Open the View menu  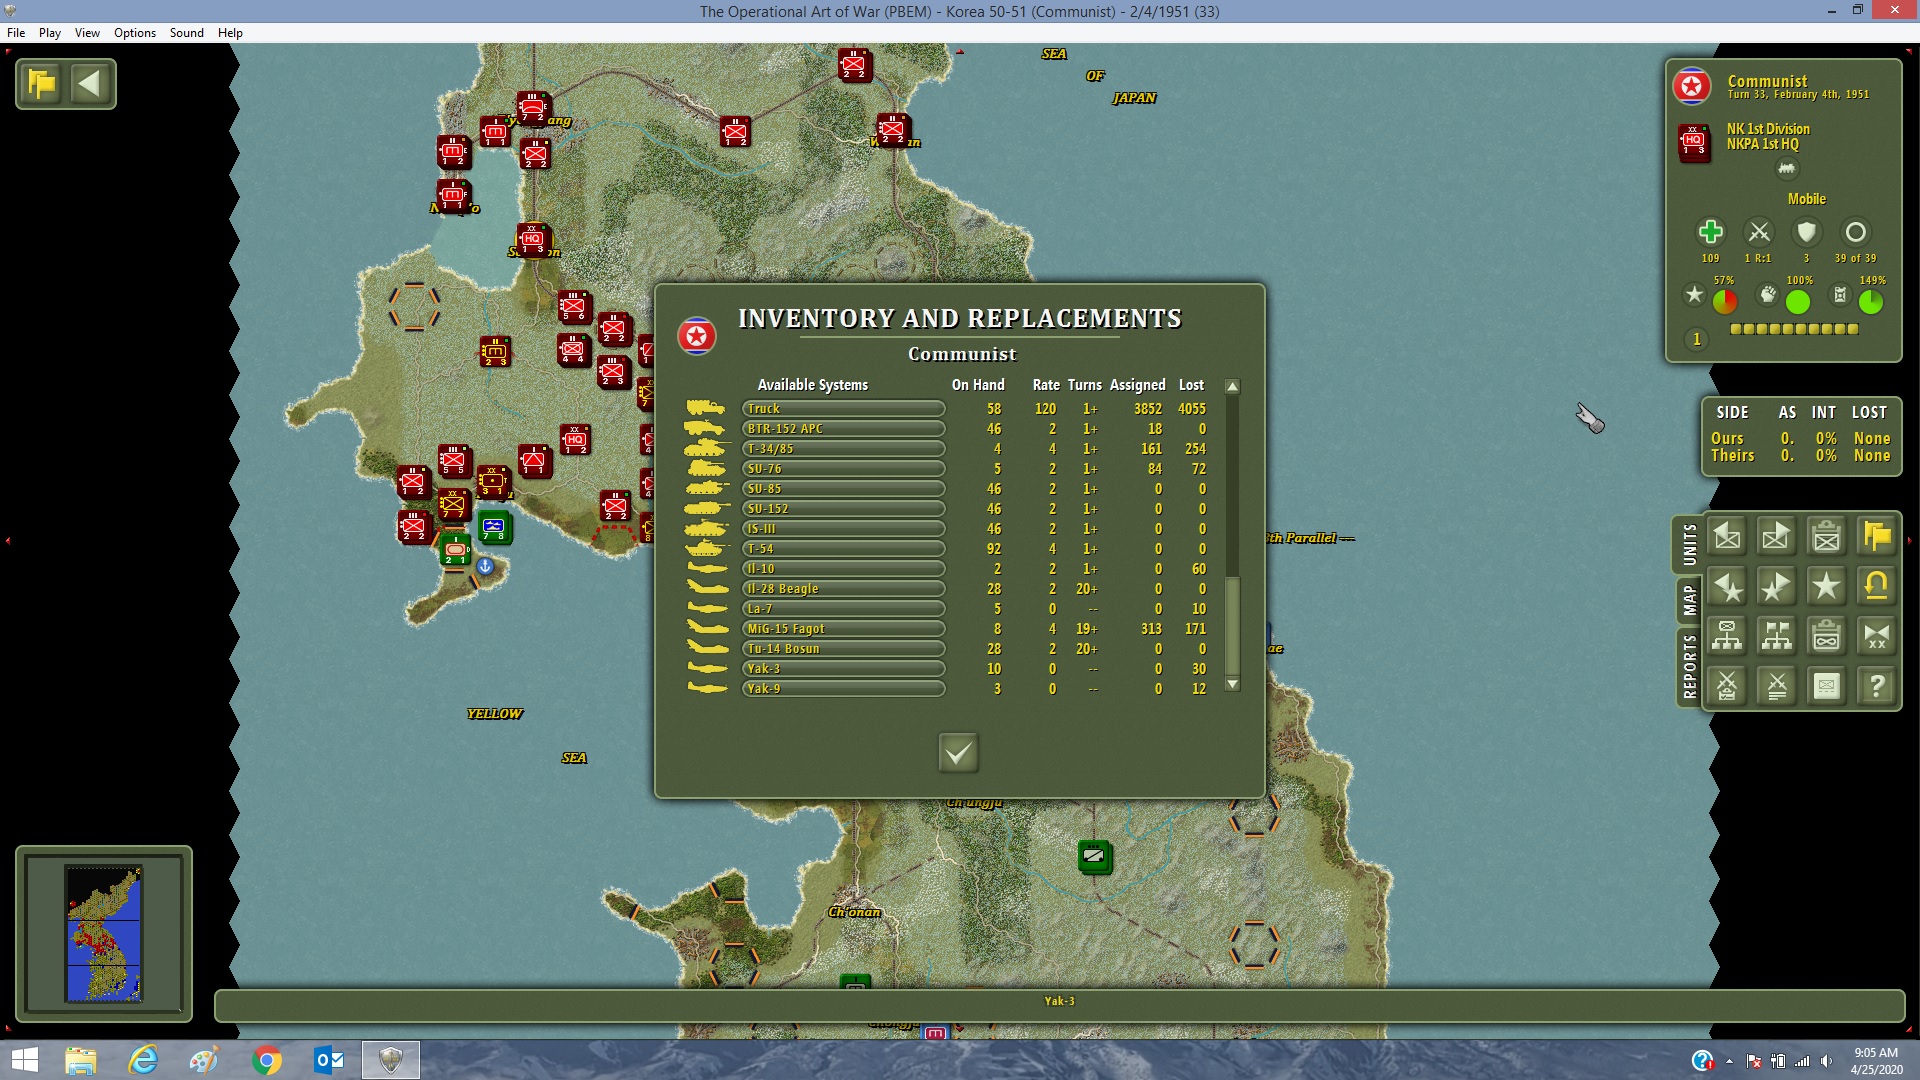(x=87, y=33)
